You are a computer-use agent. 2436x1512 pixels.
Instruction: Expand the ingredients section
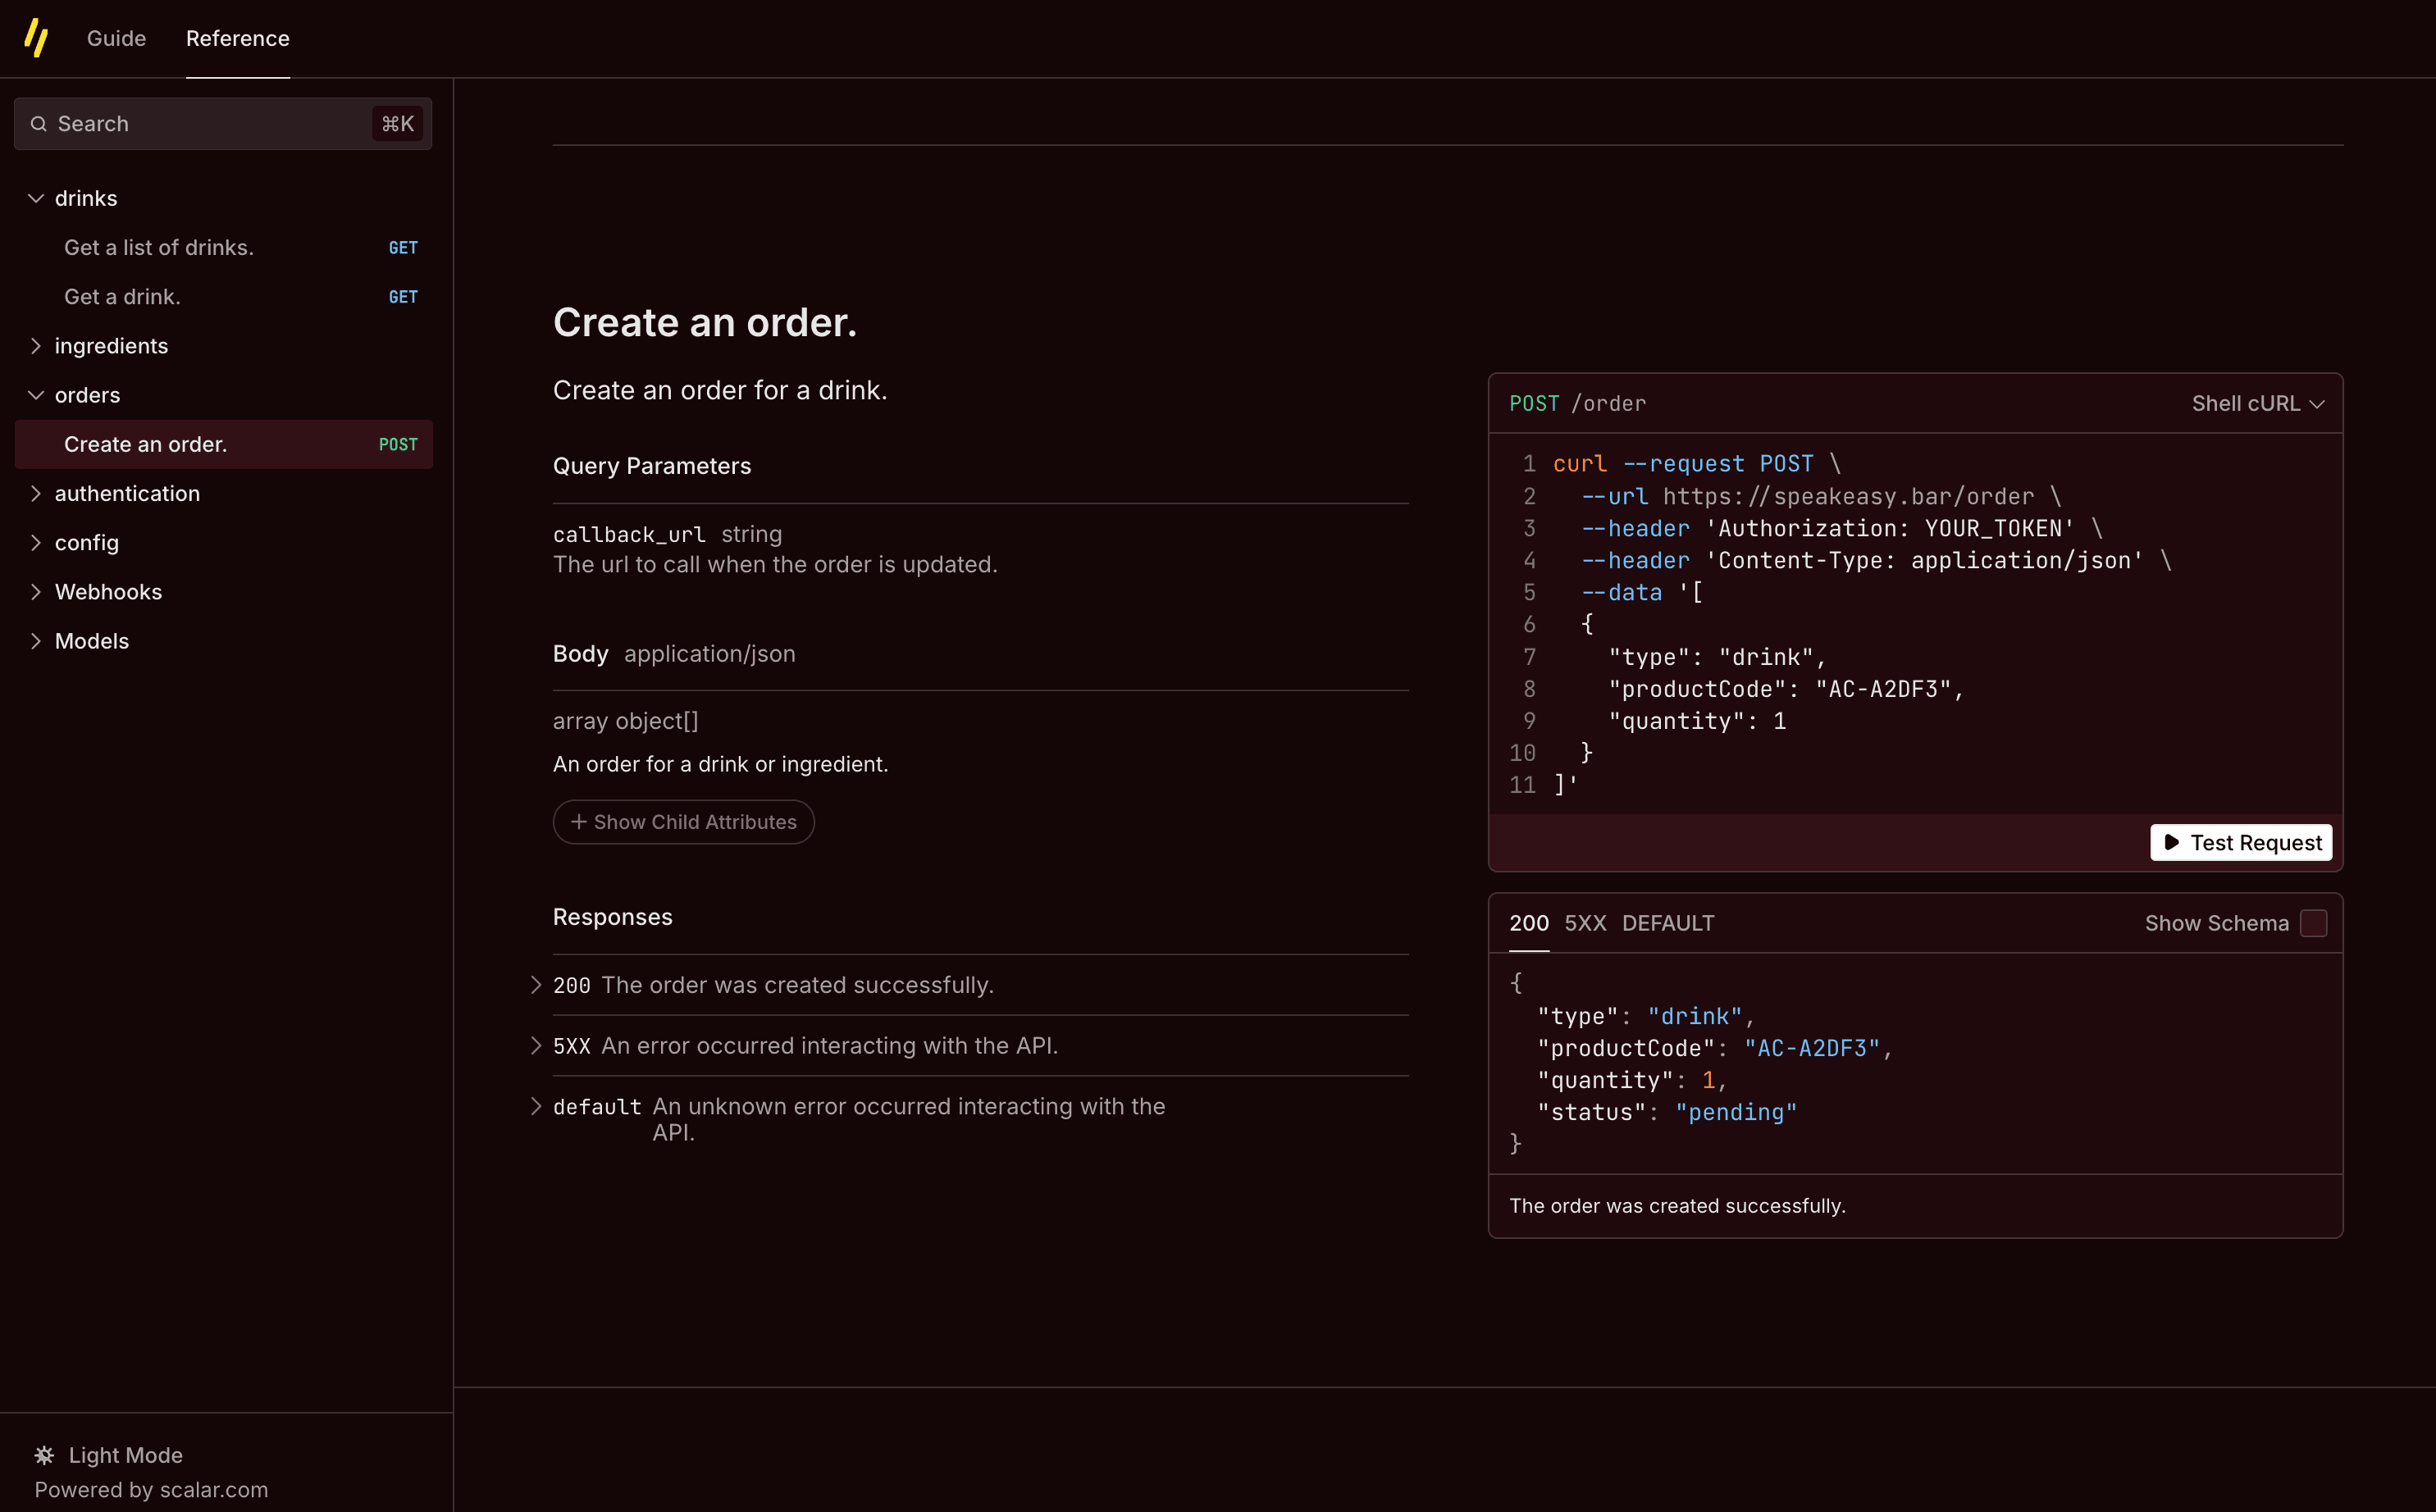click(36, 346)
